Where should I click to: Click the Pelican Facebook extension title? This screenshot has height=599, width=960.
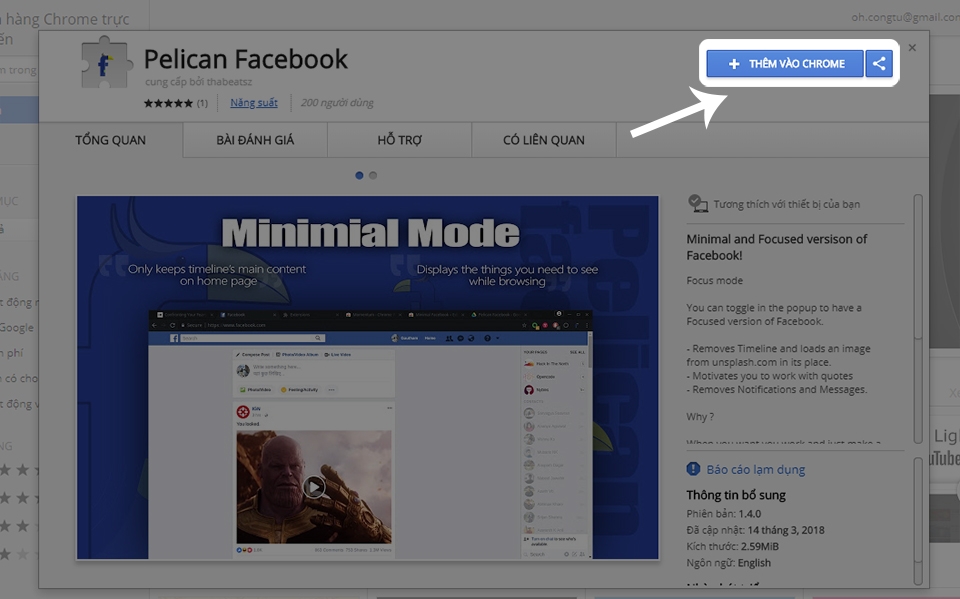pyautogui.click(x=246, y=59)
